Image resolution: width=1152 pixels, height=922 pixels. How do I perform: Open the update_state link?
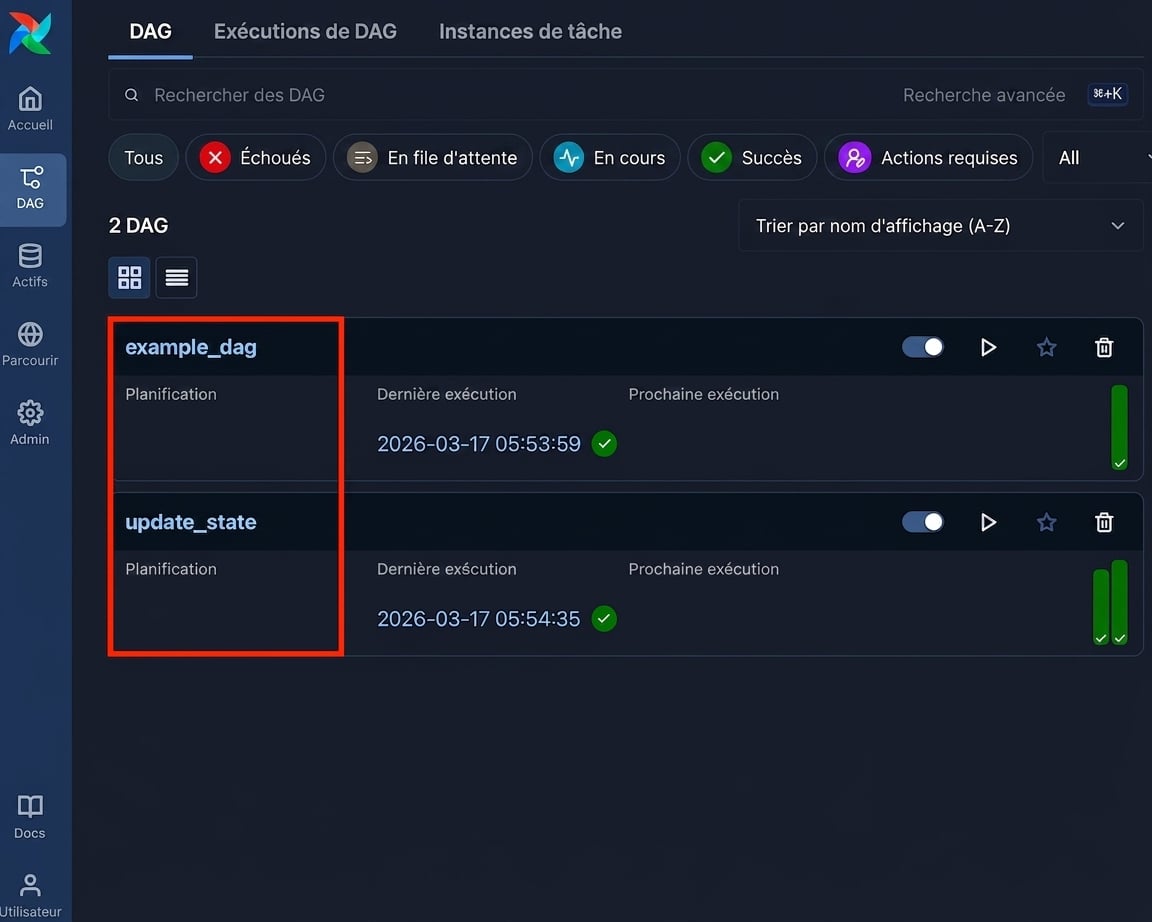tap(191, 522)
